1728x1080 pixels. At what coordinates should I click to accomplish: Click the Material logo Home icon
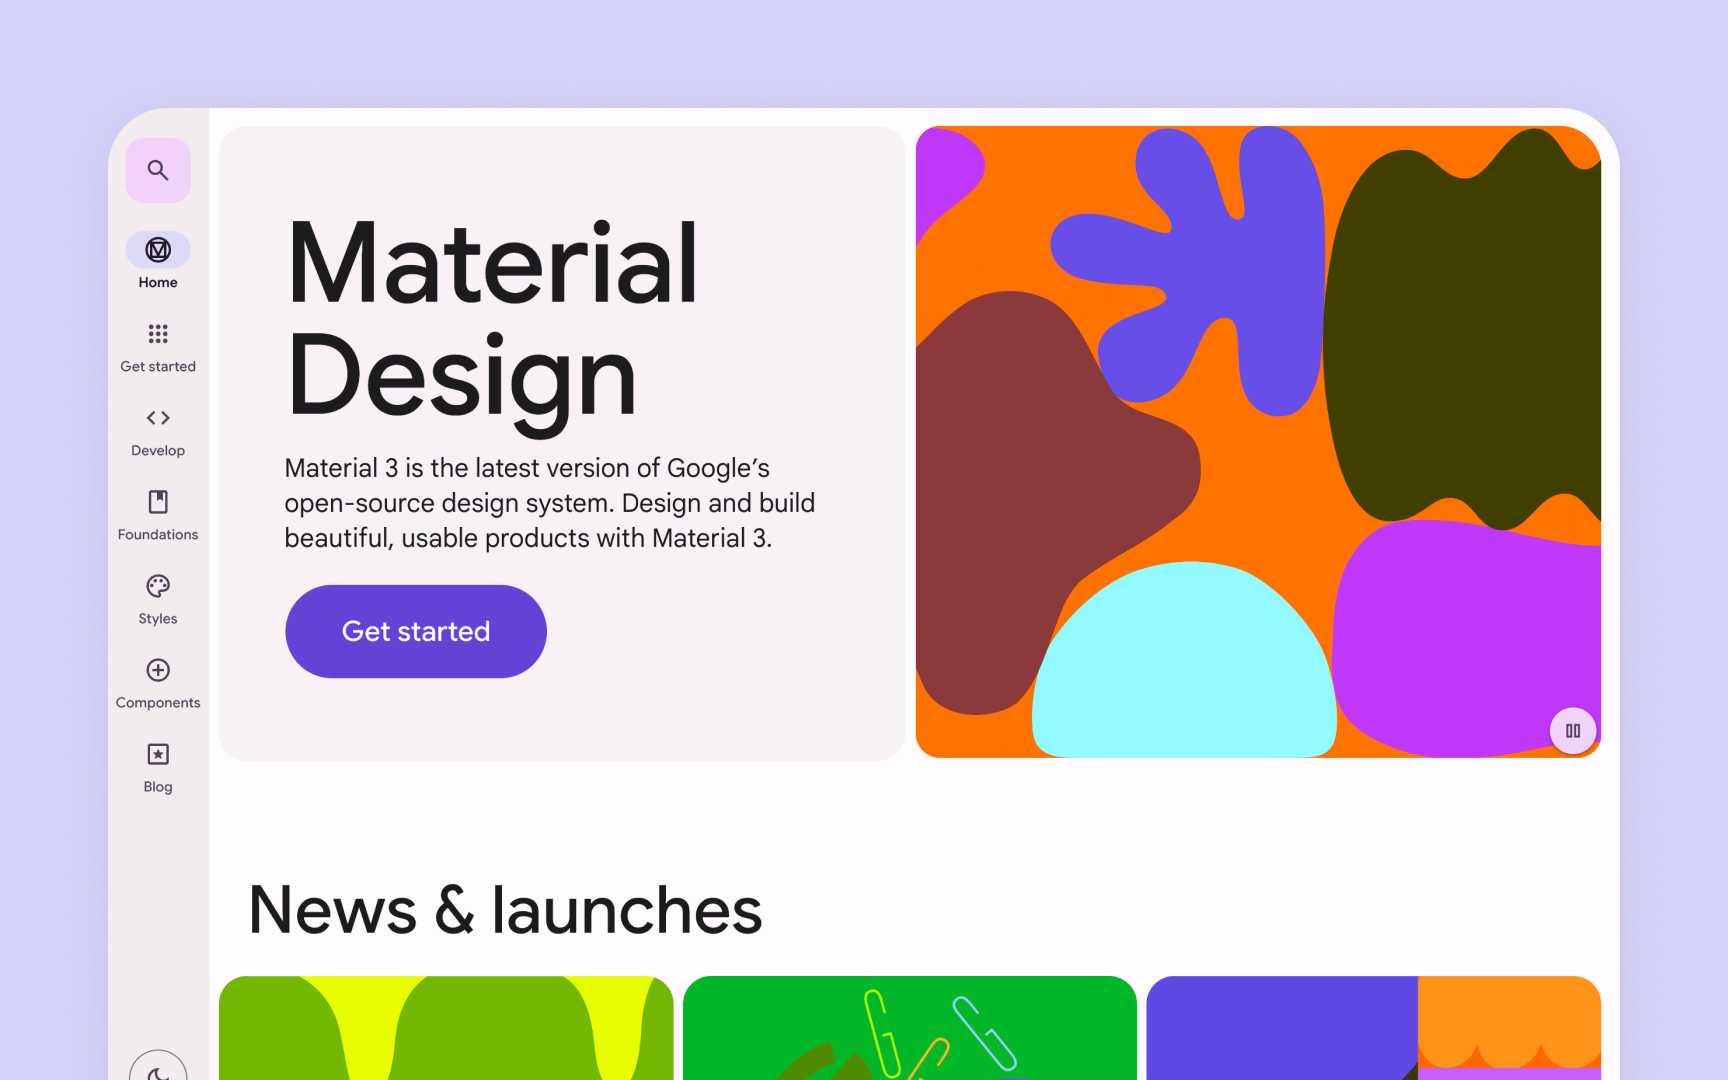click(x=157, y=250)
